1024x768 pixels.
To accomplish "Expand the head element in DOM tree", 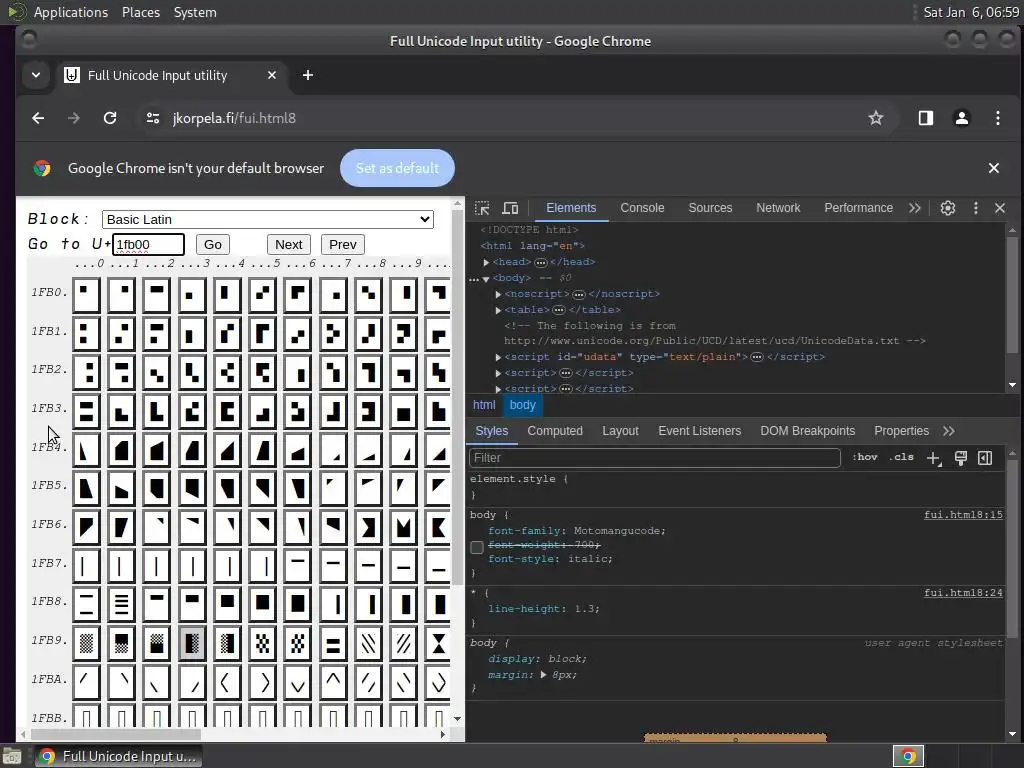I will [x=487, y=263].
